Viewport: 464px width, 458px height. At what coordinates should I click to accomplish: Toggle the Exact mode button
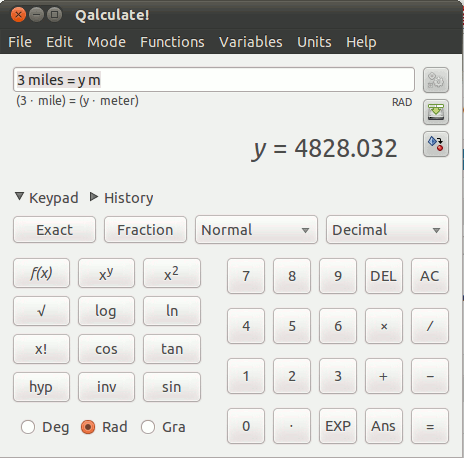tap(54, 230)
